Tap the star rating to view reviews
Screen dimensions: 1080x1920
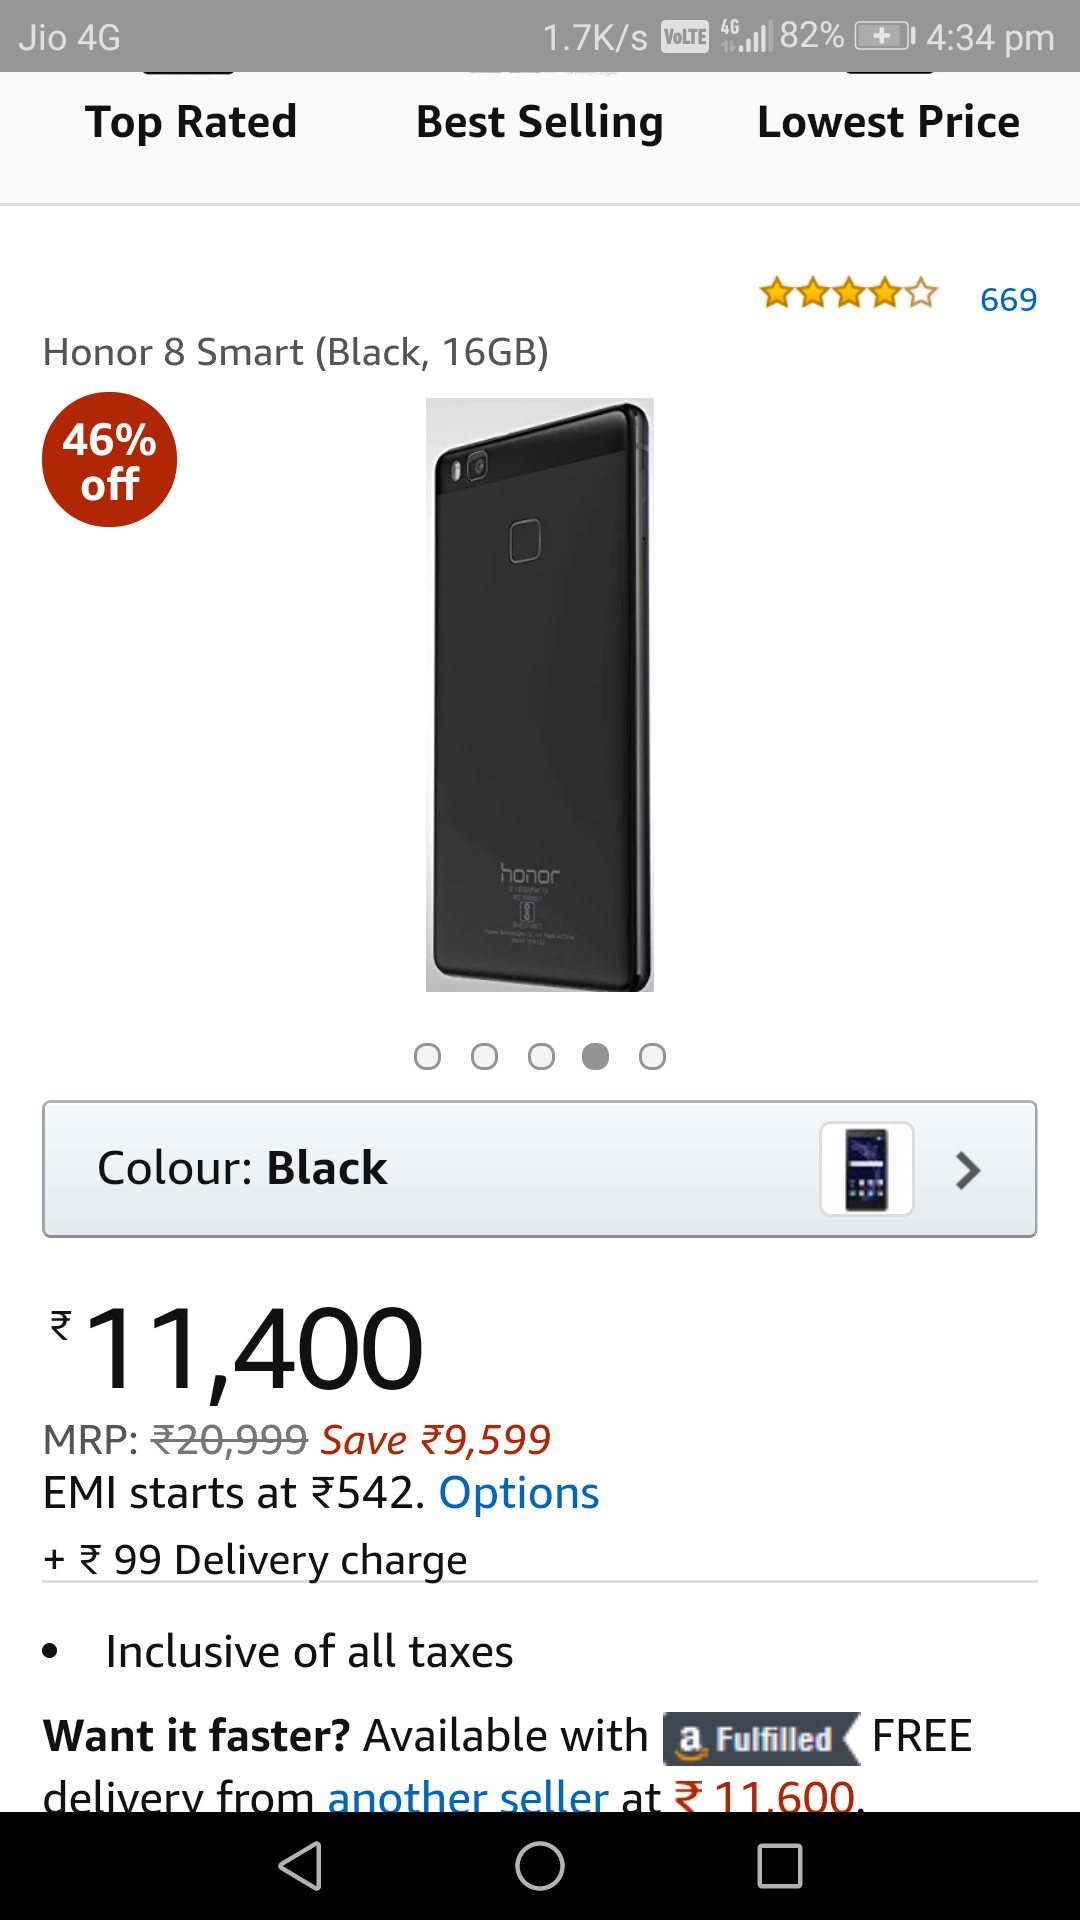click(847, 293)
